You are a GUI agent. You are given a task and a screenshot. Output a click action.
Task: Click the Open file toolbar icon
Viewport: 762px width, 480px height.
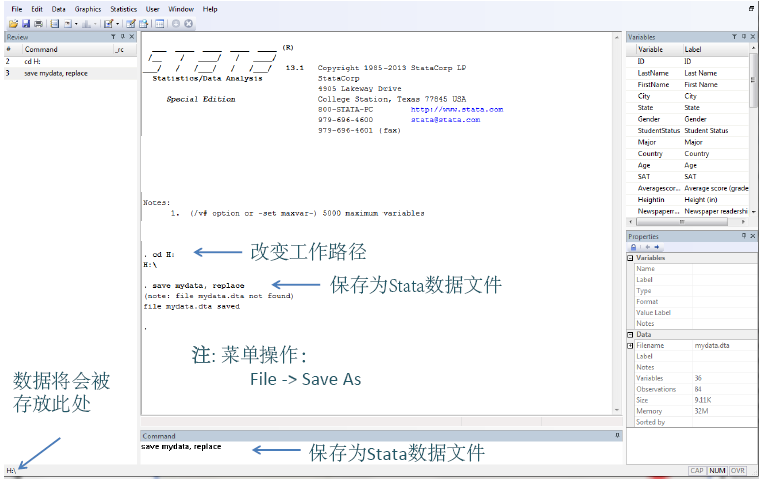(14, 23)
